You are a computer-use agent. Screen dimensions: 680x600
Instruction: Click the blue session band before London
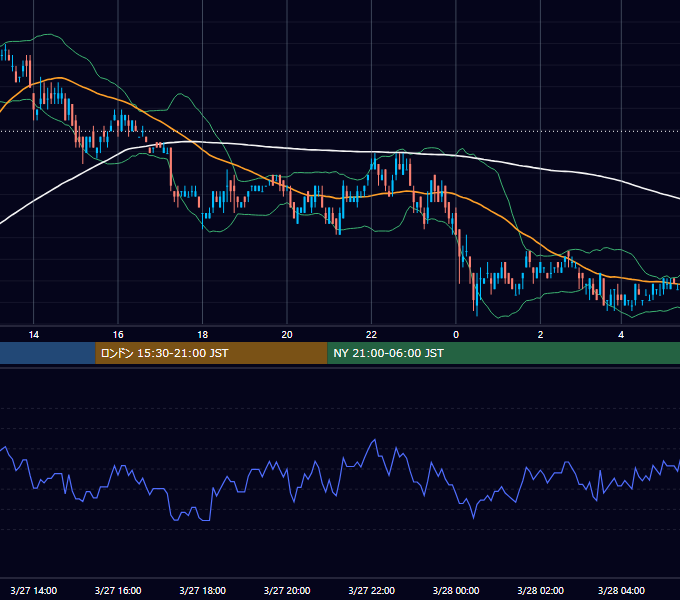48,353
